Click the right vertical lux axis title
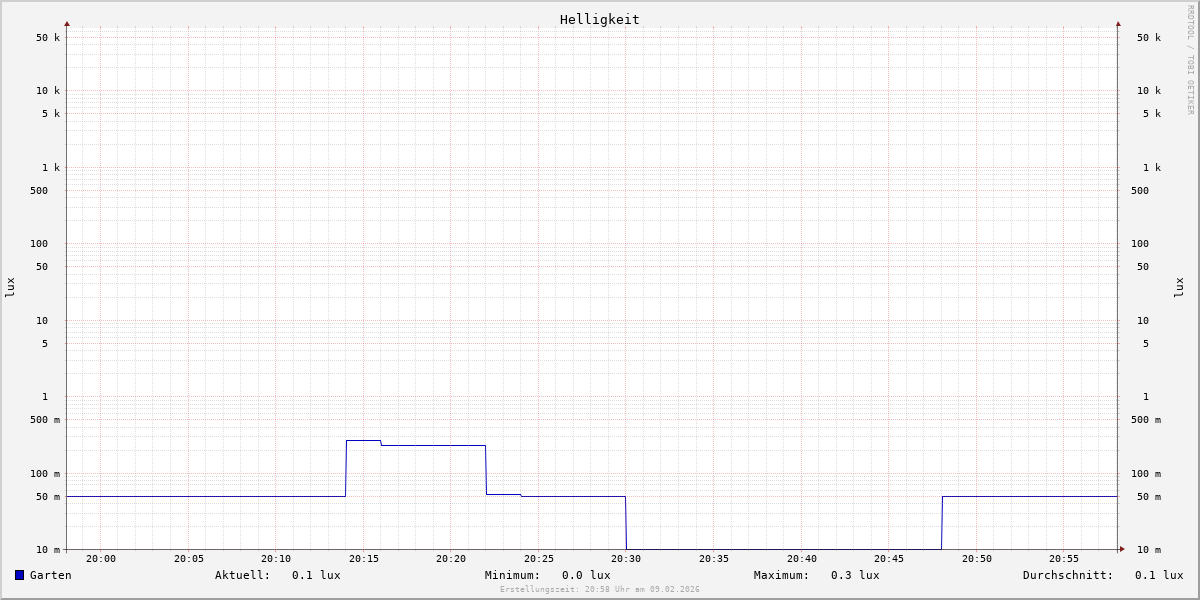 (1179, 288)
